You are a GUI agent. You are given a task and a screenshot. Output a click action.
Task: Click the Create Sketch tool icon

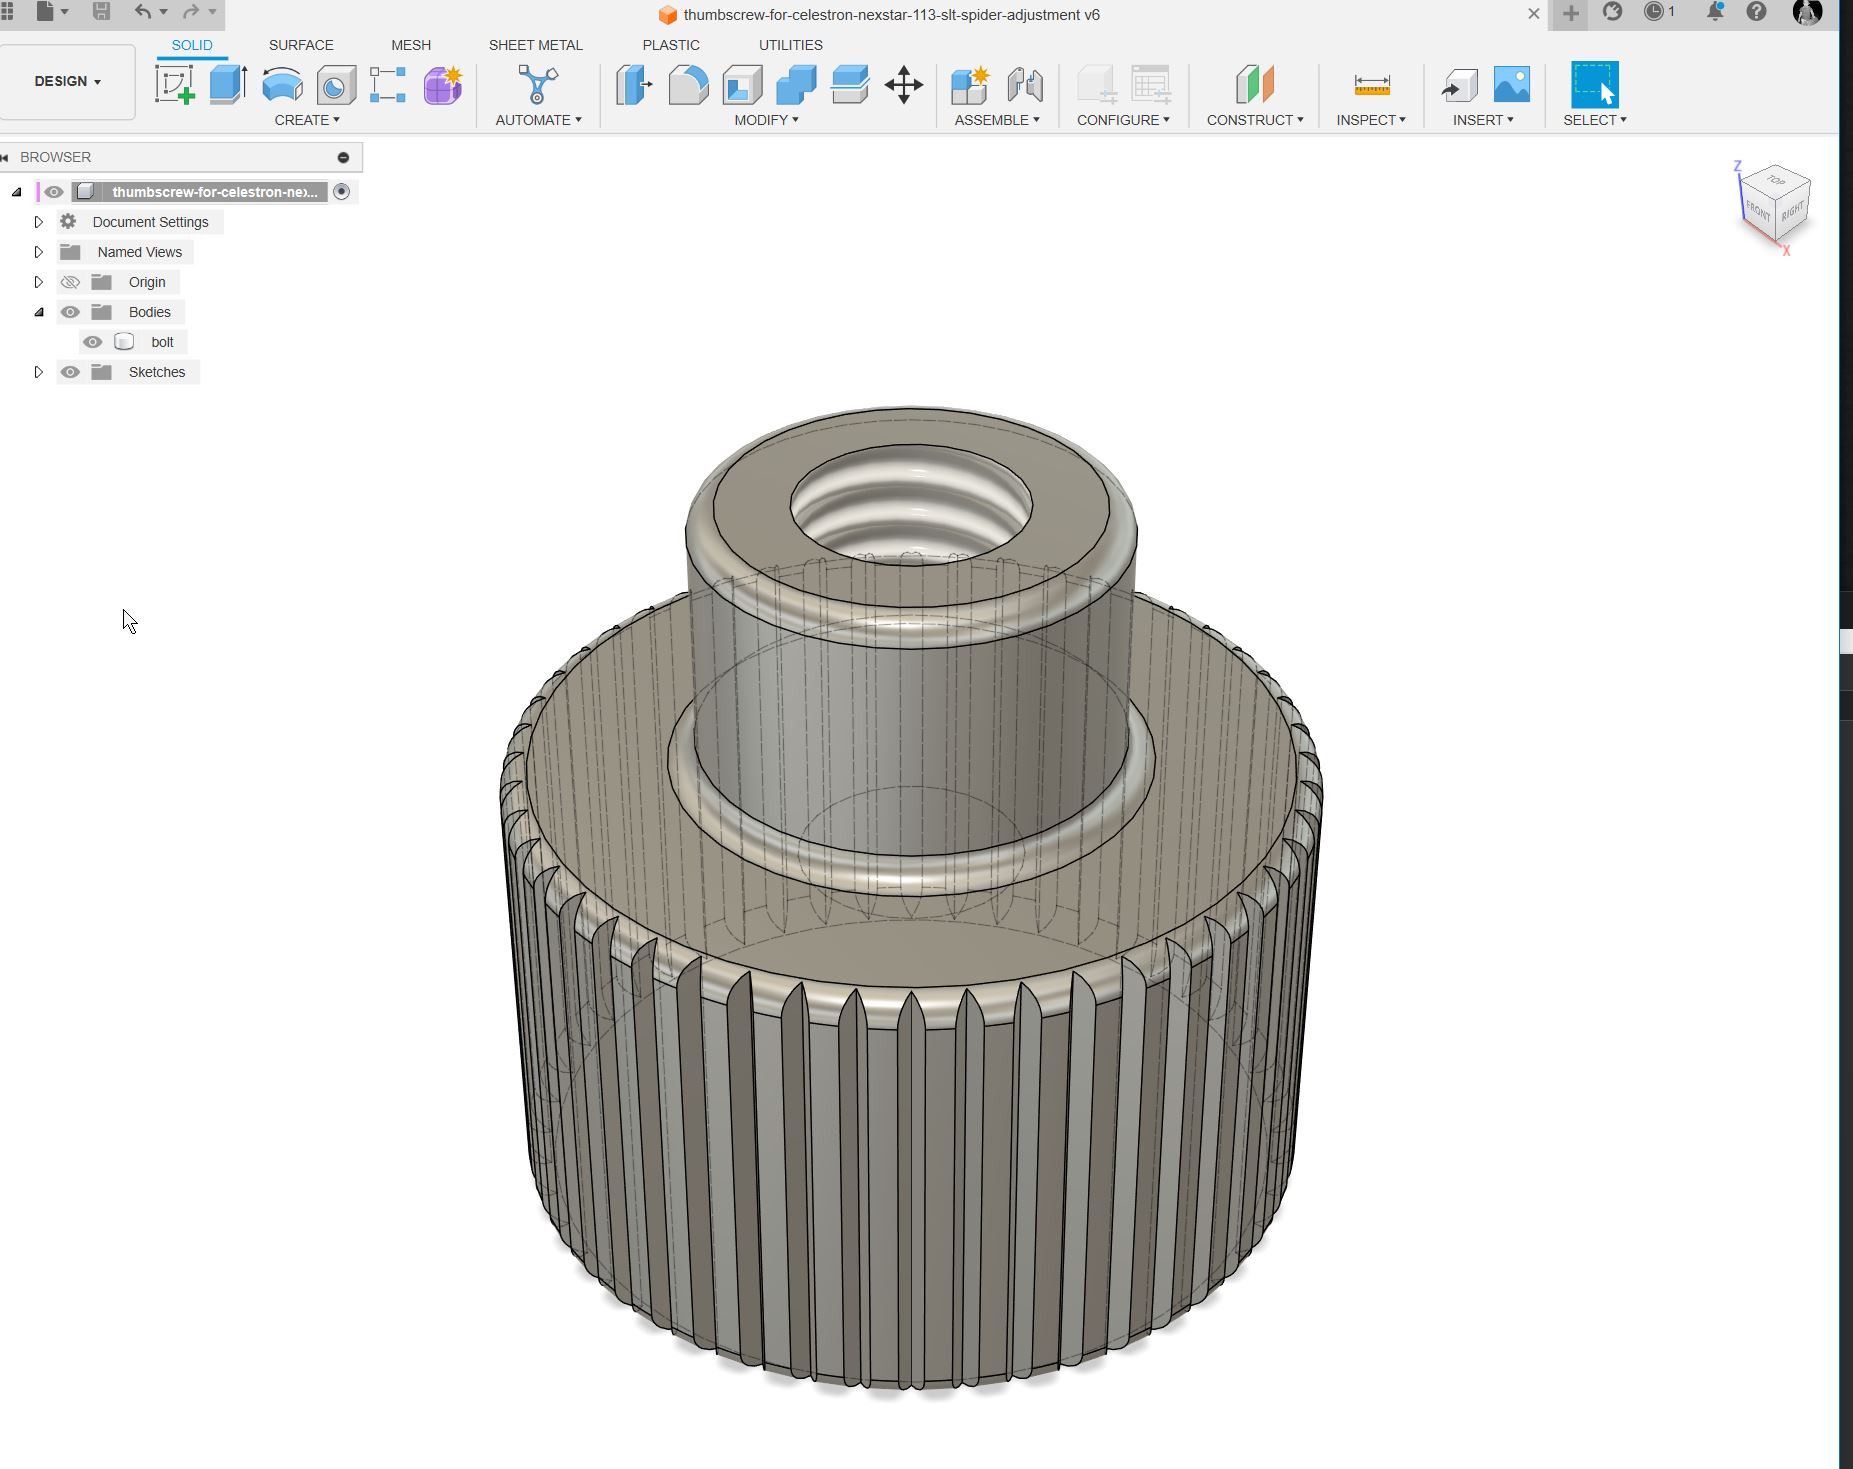[x=175, y=85]
